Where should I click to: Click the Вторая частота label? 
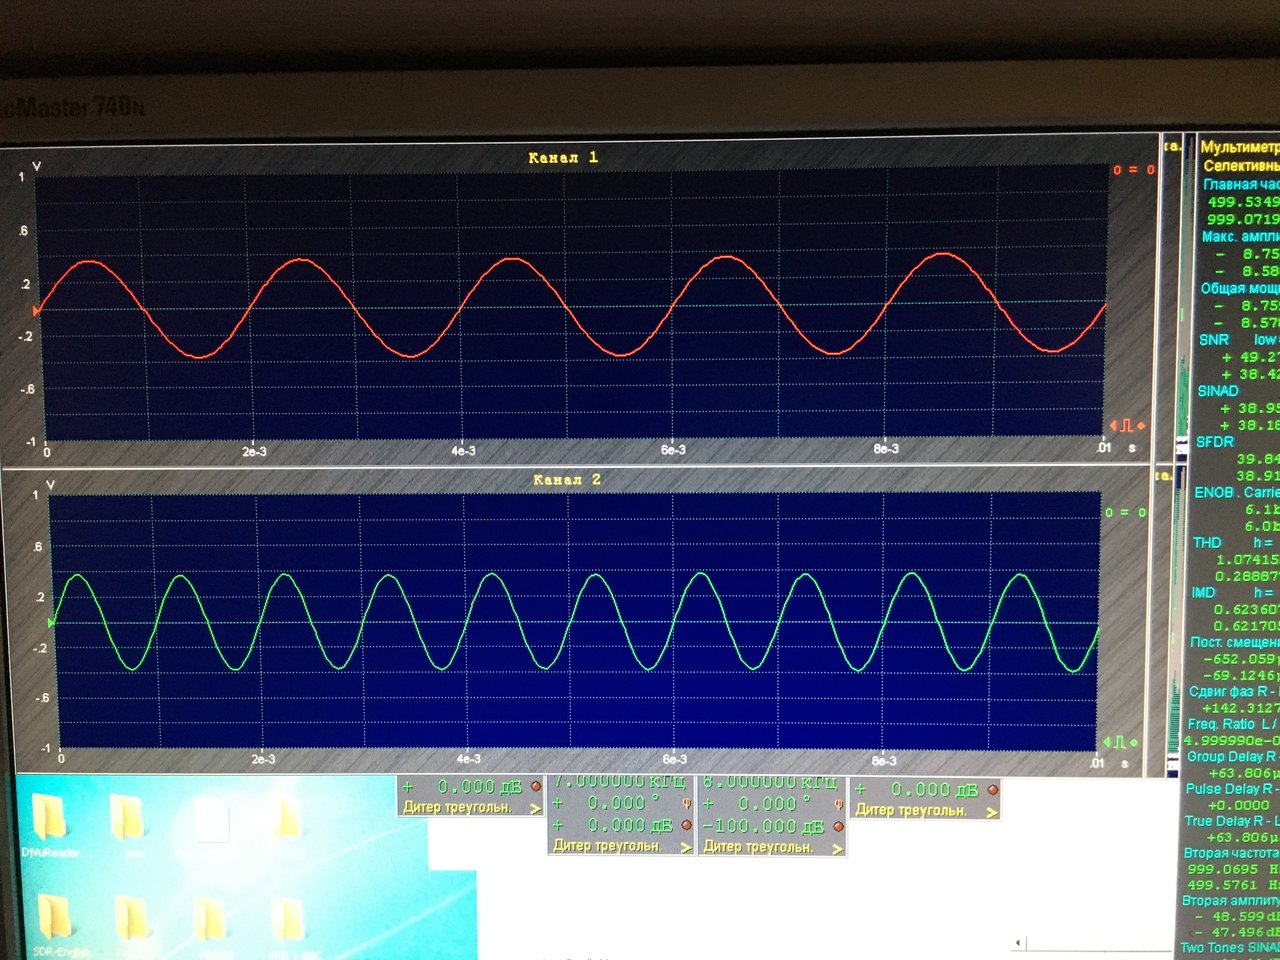[1231, 853]
